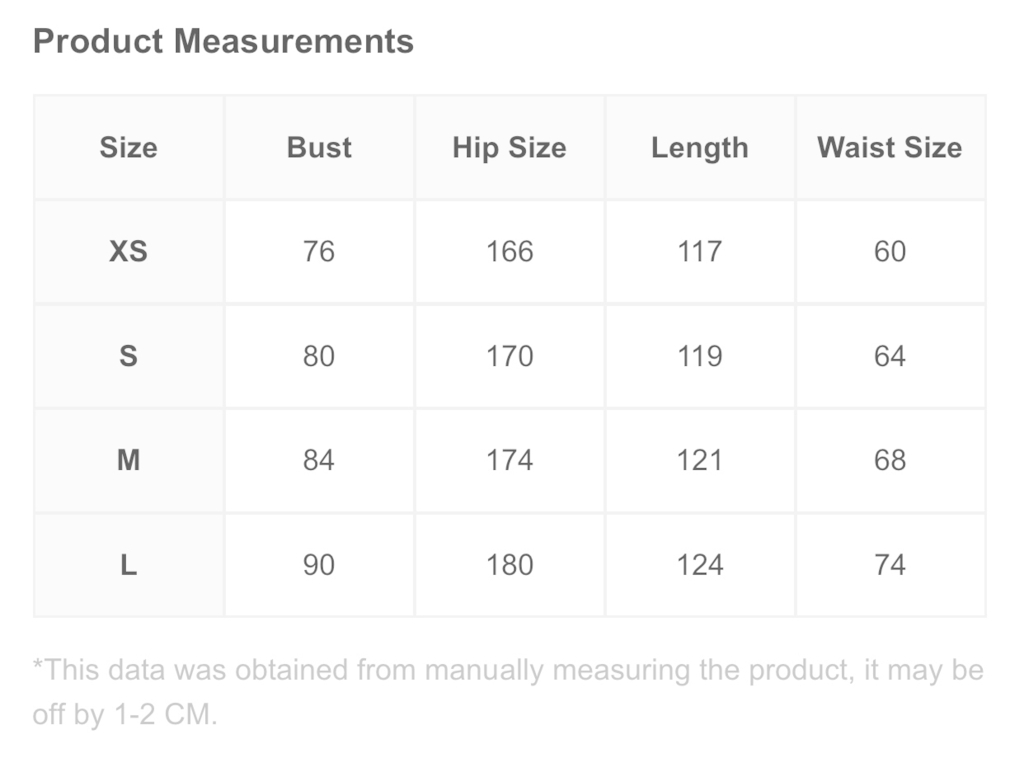Select the S size row label
Screen dimensions: 1024x763
(129, 356)
